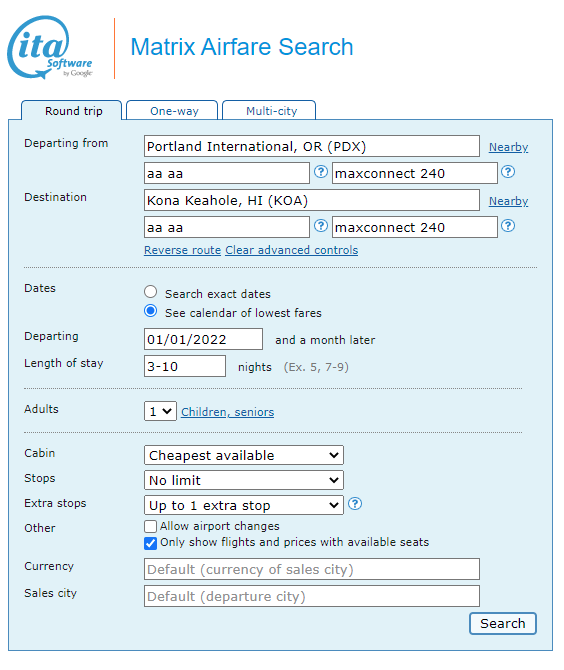Viewport: 564px width, 670px height.
Task: Click the Departing date input field
Action: click(203, 339)
